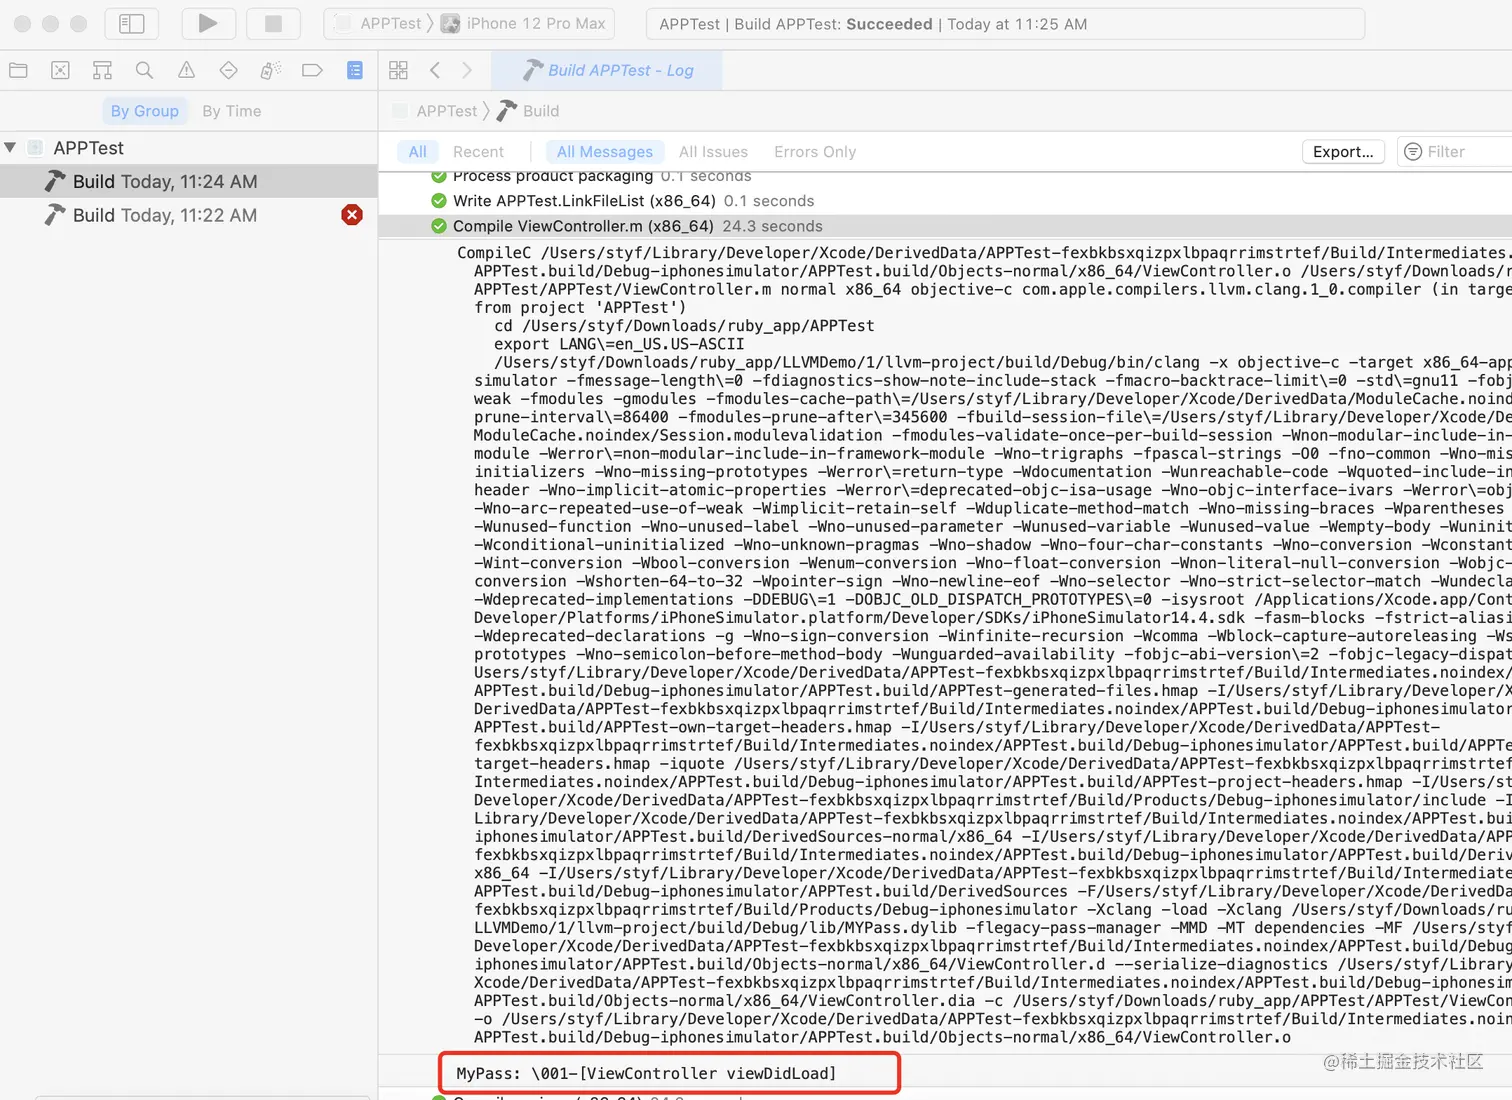This screenshot has width=1512, height=1100.
Task: Open the Find navigator magnifier
Action: coord(144,70)
